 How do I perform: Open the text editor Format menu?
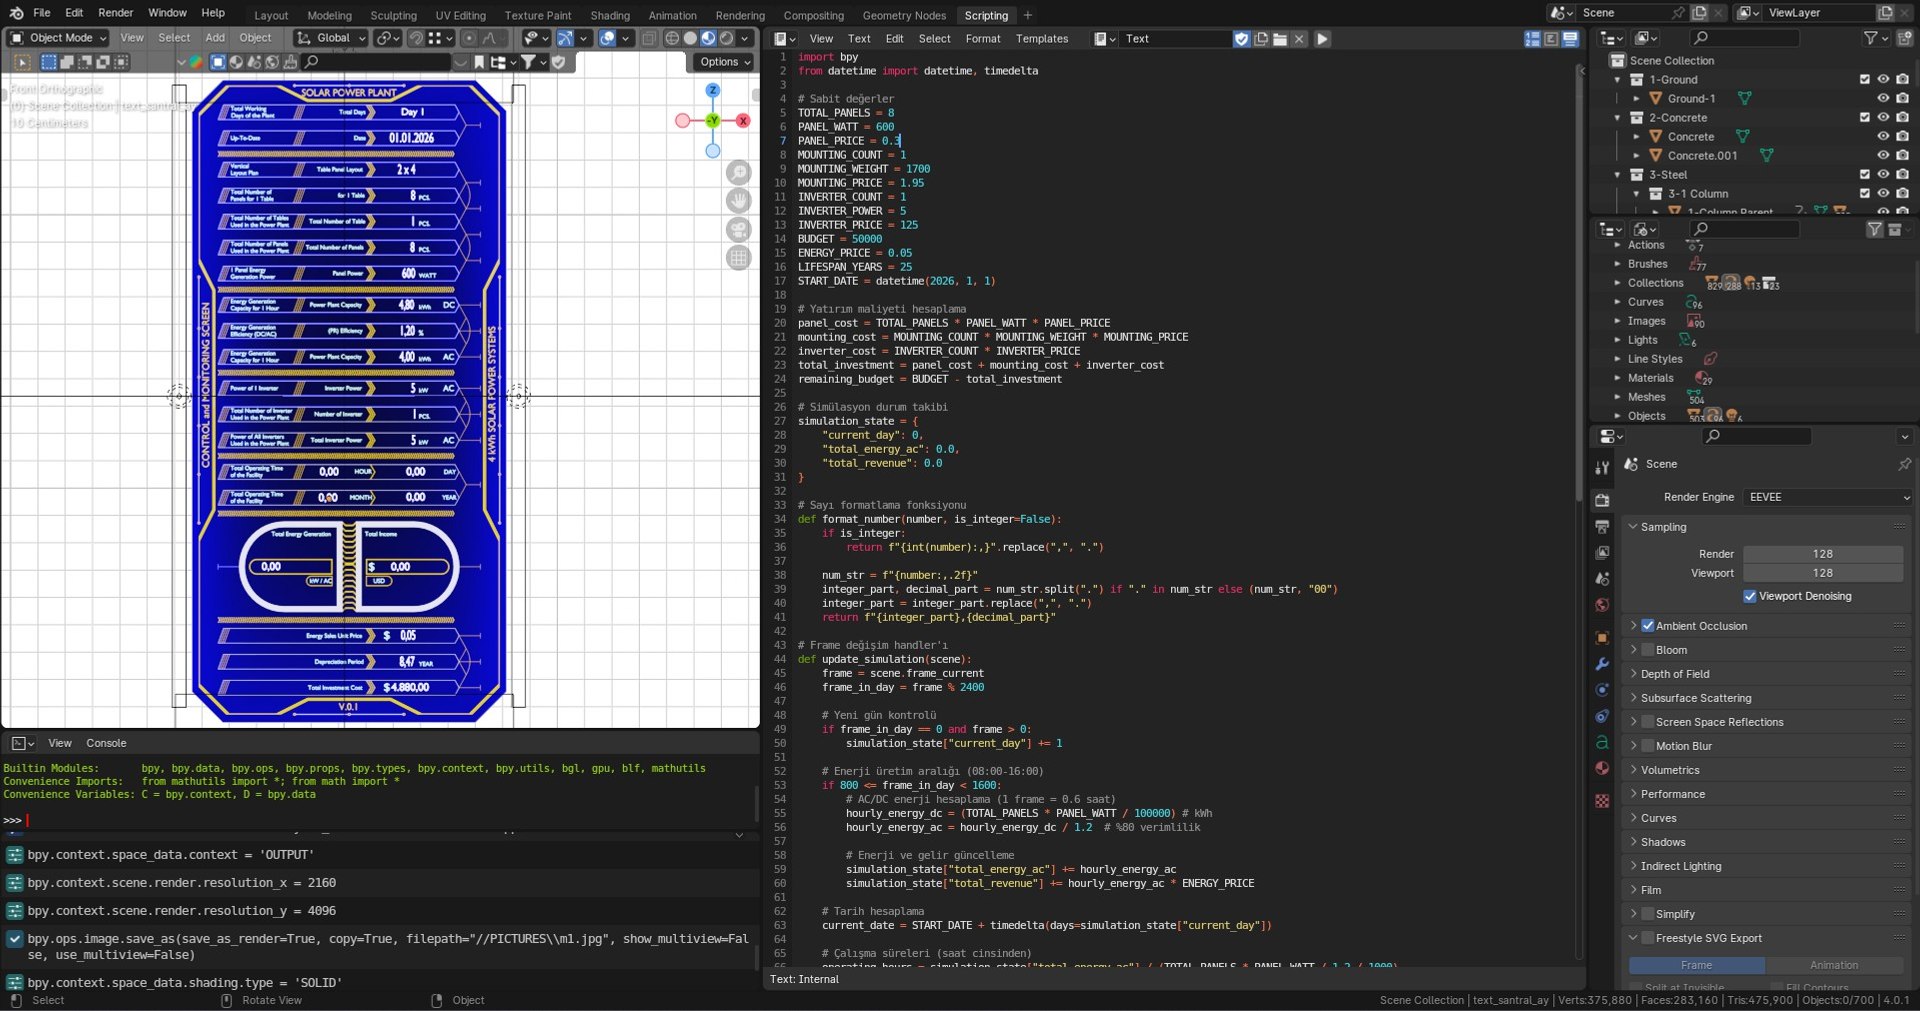983,39
